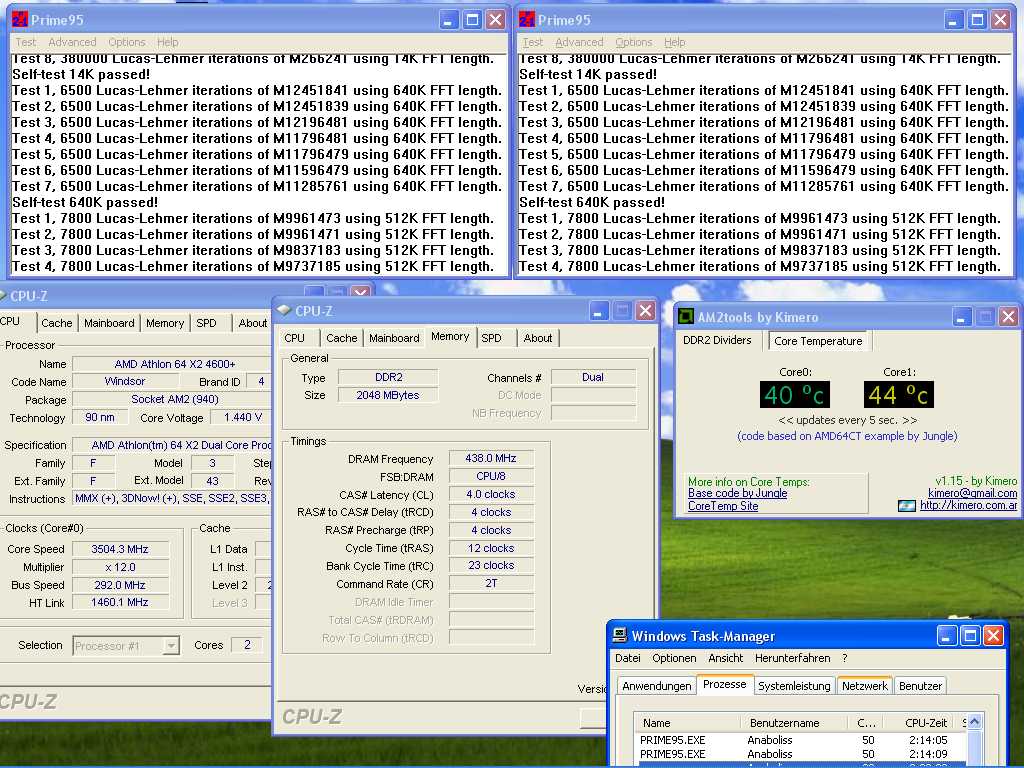Sort processes by Name column header
Image resolution: width=1024 pixels, height=768 pixels.
pyautogui.click(x=688, y=723)
